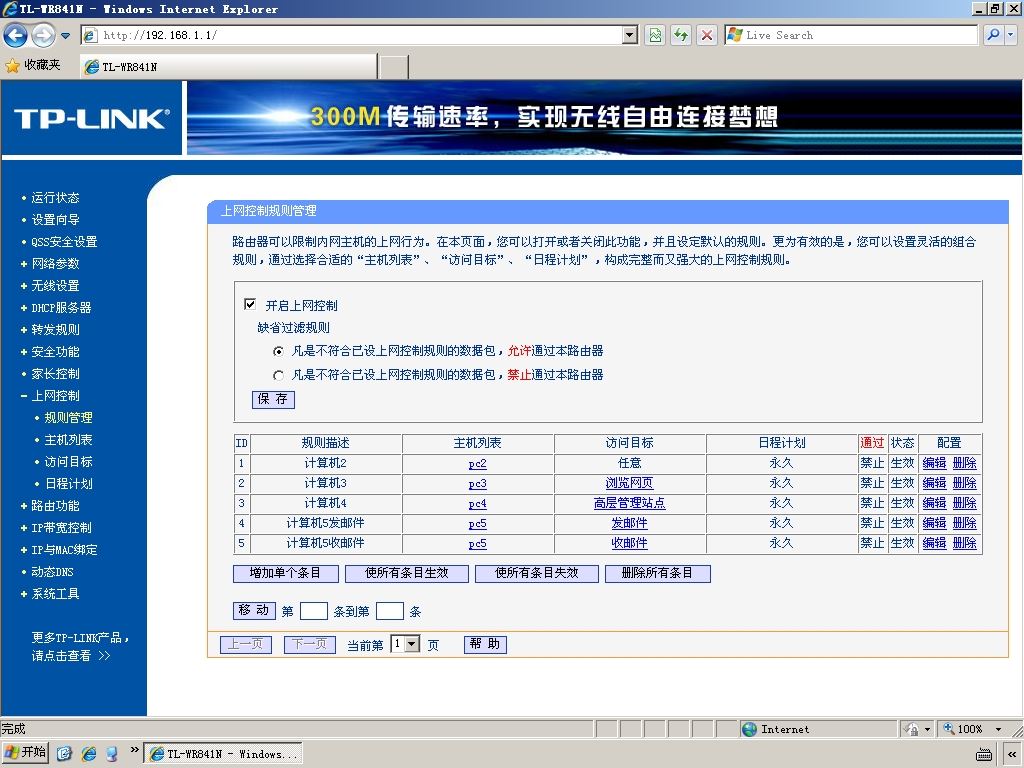Open the Windows 开始 start button
The width and height of the screenshot is (1024, 768).
pyautogui.click(x=26, y=753)
